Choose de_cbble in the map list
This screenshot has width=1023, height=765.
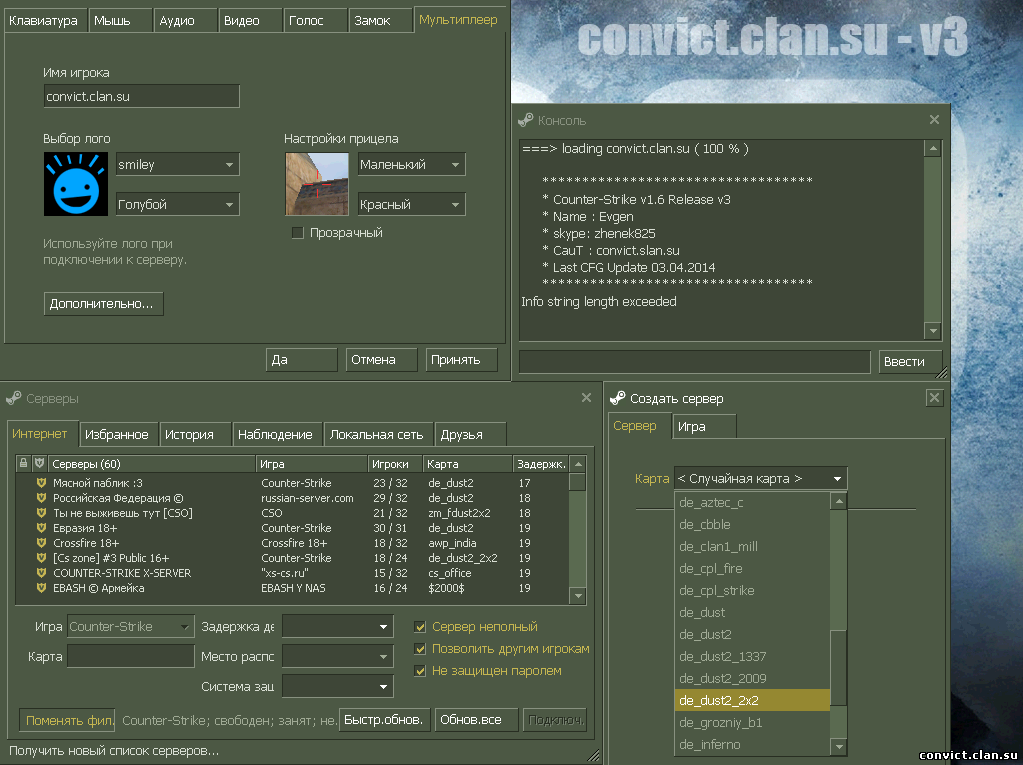coord(752,524)
